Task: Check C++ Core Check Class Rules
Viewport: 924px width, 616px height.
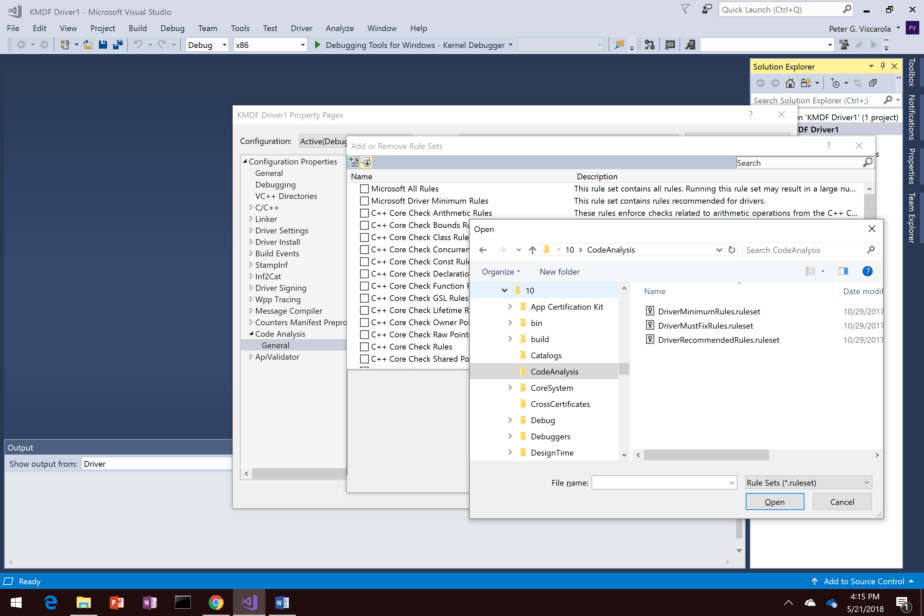Action: (x=364, y=236)
